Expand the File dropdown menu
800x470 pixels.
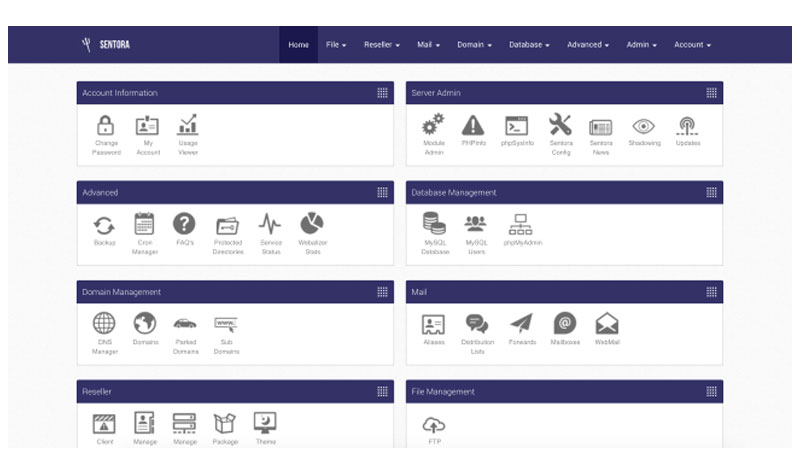point(336,45)
